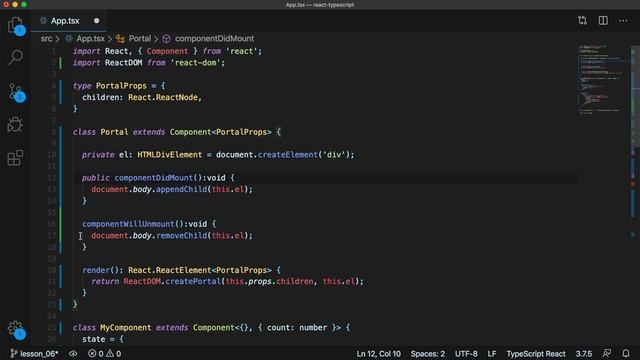Open the componentDidMount breadcrumb dropdown
The width and height of the screenshot is (640, 360).
click(214, 38)
